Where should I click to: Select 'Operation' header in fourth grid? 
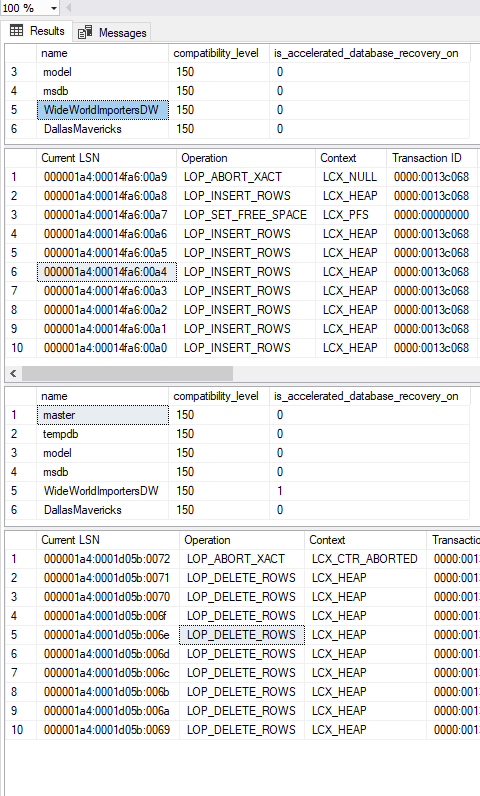point(242,540)
